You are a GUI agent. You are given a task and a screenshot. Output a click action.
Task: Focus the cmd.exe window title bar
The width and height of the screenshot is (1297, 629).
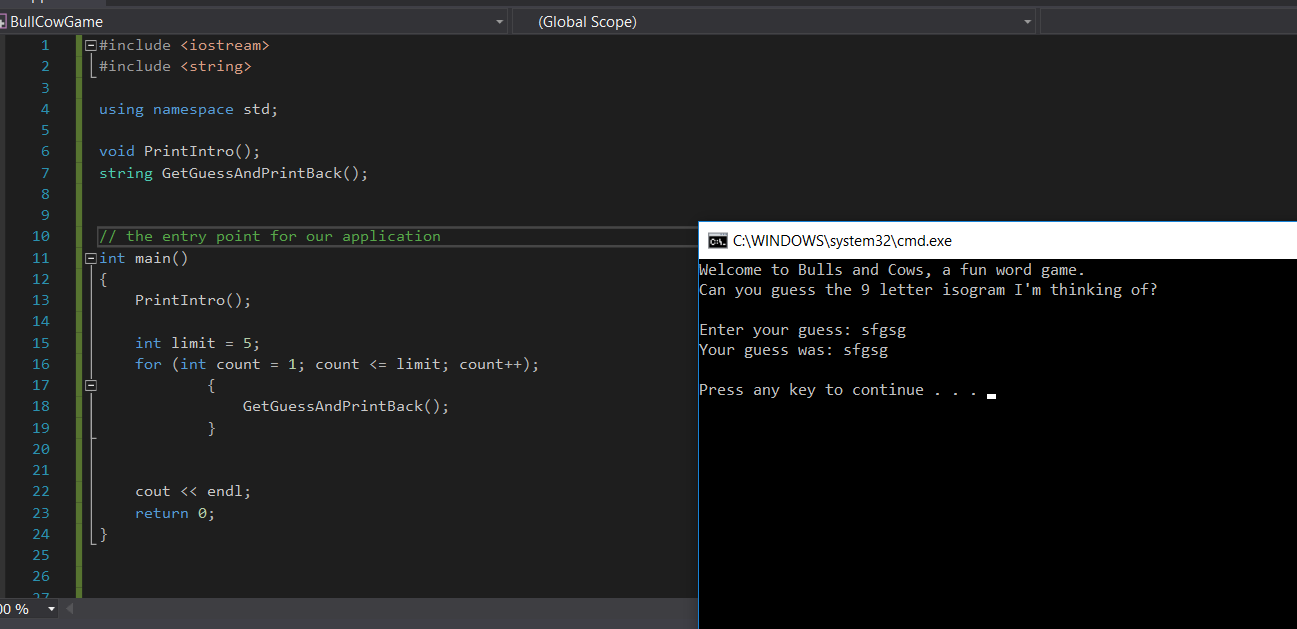(x=1002, y=241)
